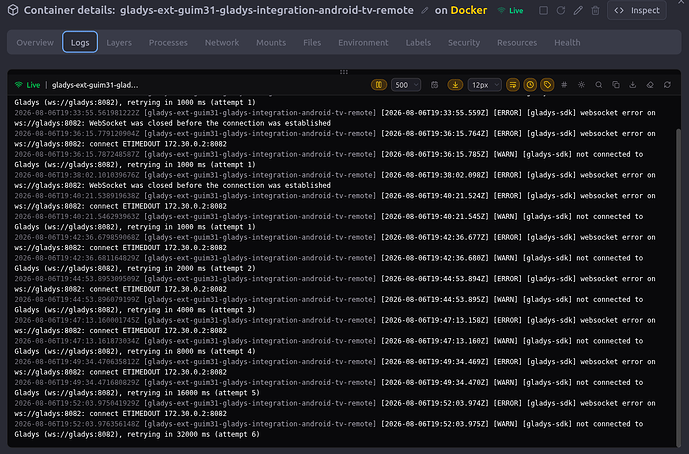689x454 pixels.
Task: Open the log date range calendar icon
Action: click(435, 85)
